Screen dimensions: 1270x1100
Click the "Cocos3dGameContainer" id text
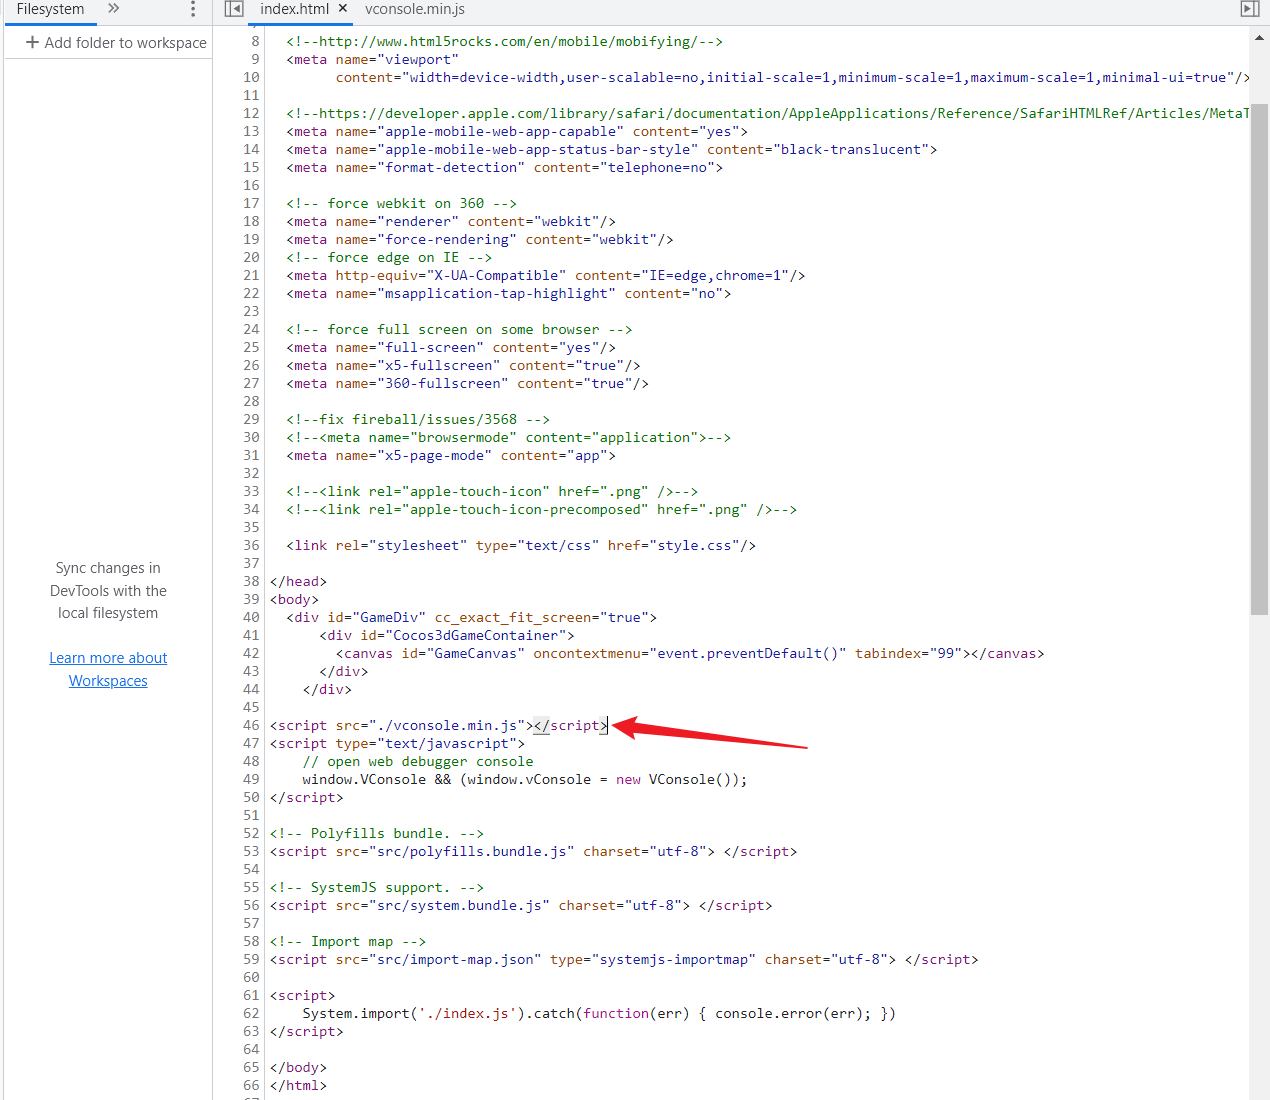476,635
